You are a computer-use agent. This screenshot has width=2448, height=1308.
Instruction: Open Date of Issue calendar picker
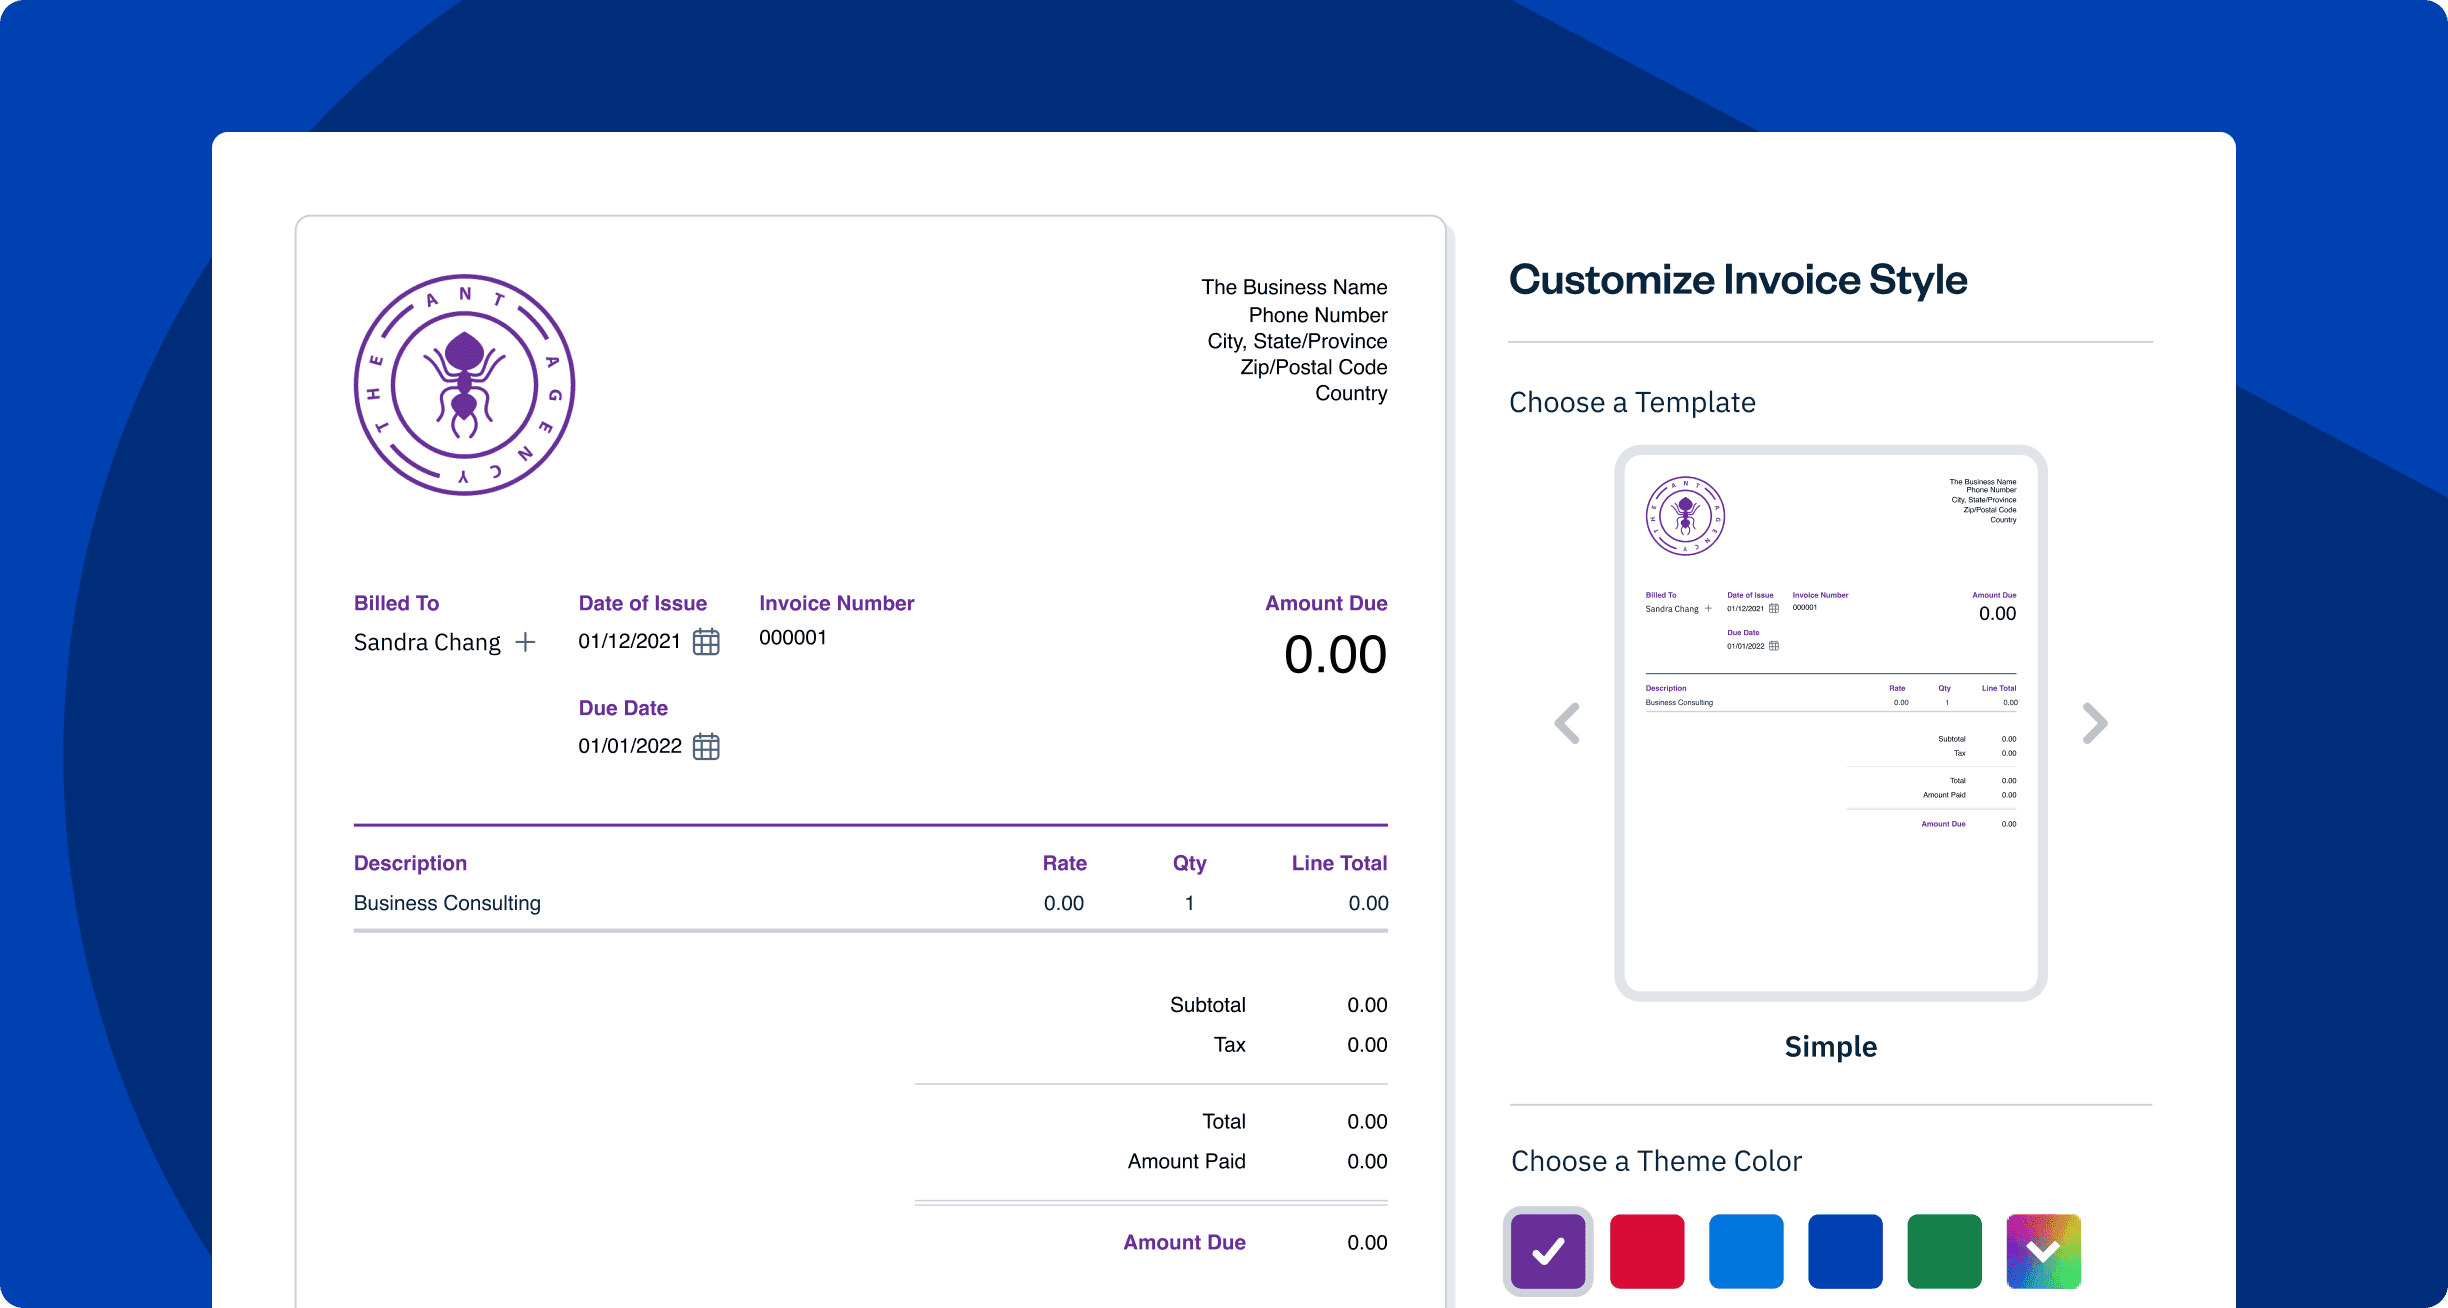[x=706, y=642]
